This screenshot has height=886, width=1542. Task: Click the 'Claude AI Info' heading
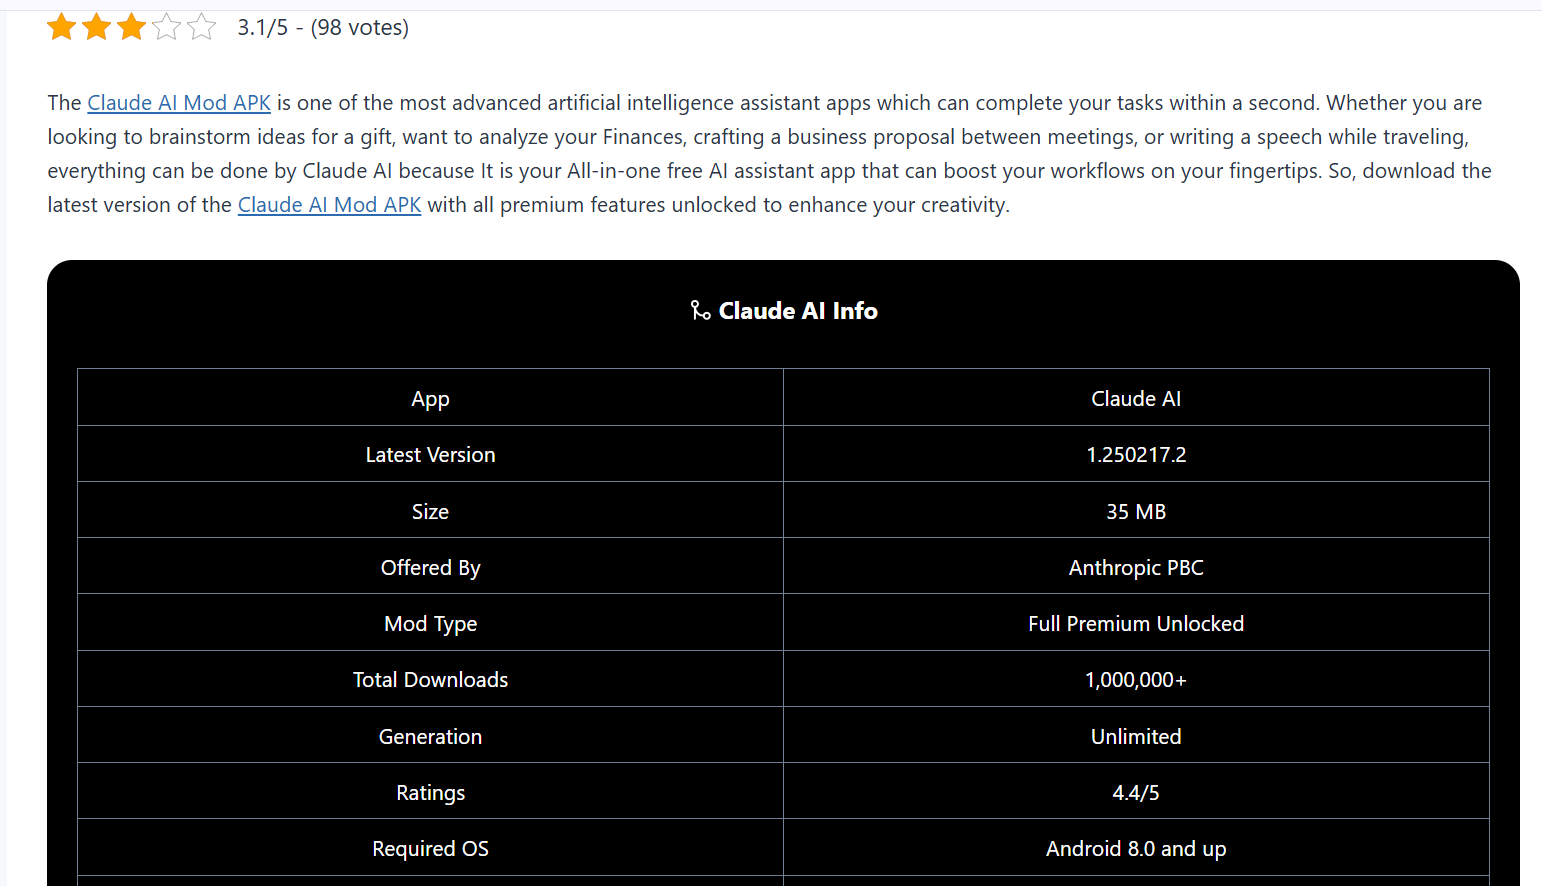798,311
